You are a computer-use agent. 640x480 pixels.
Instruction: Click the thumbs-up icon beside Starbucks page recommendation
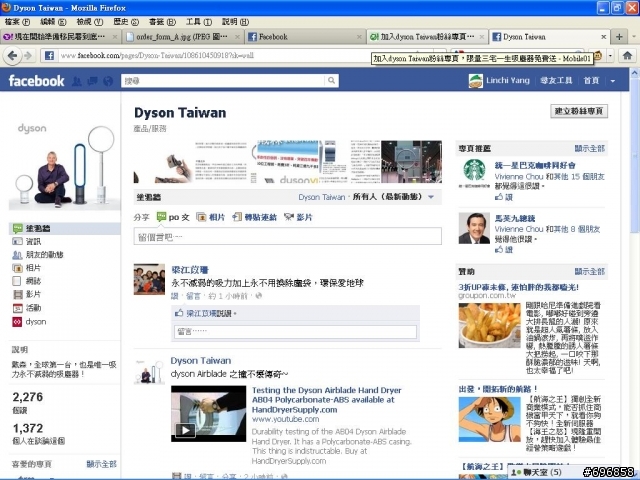point(499,197)
